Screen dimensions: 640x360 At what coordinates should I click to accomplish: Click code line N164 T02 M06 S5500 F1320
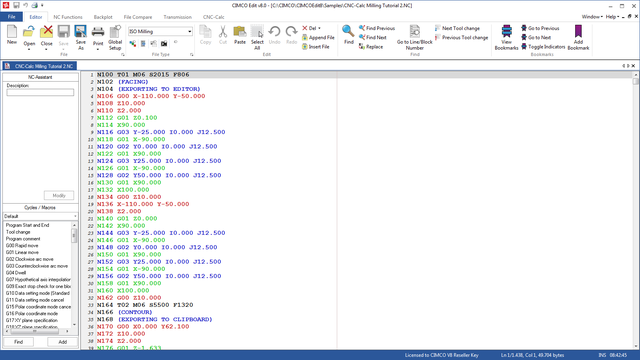pos(145,305)
